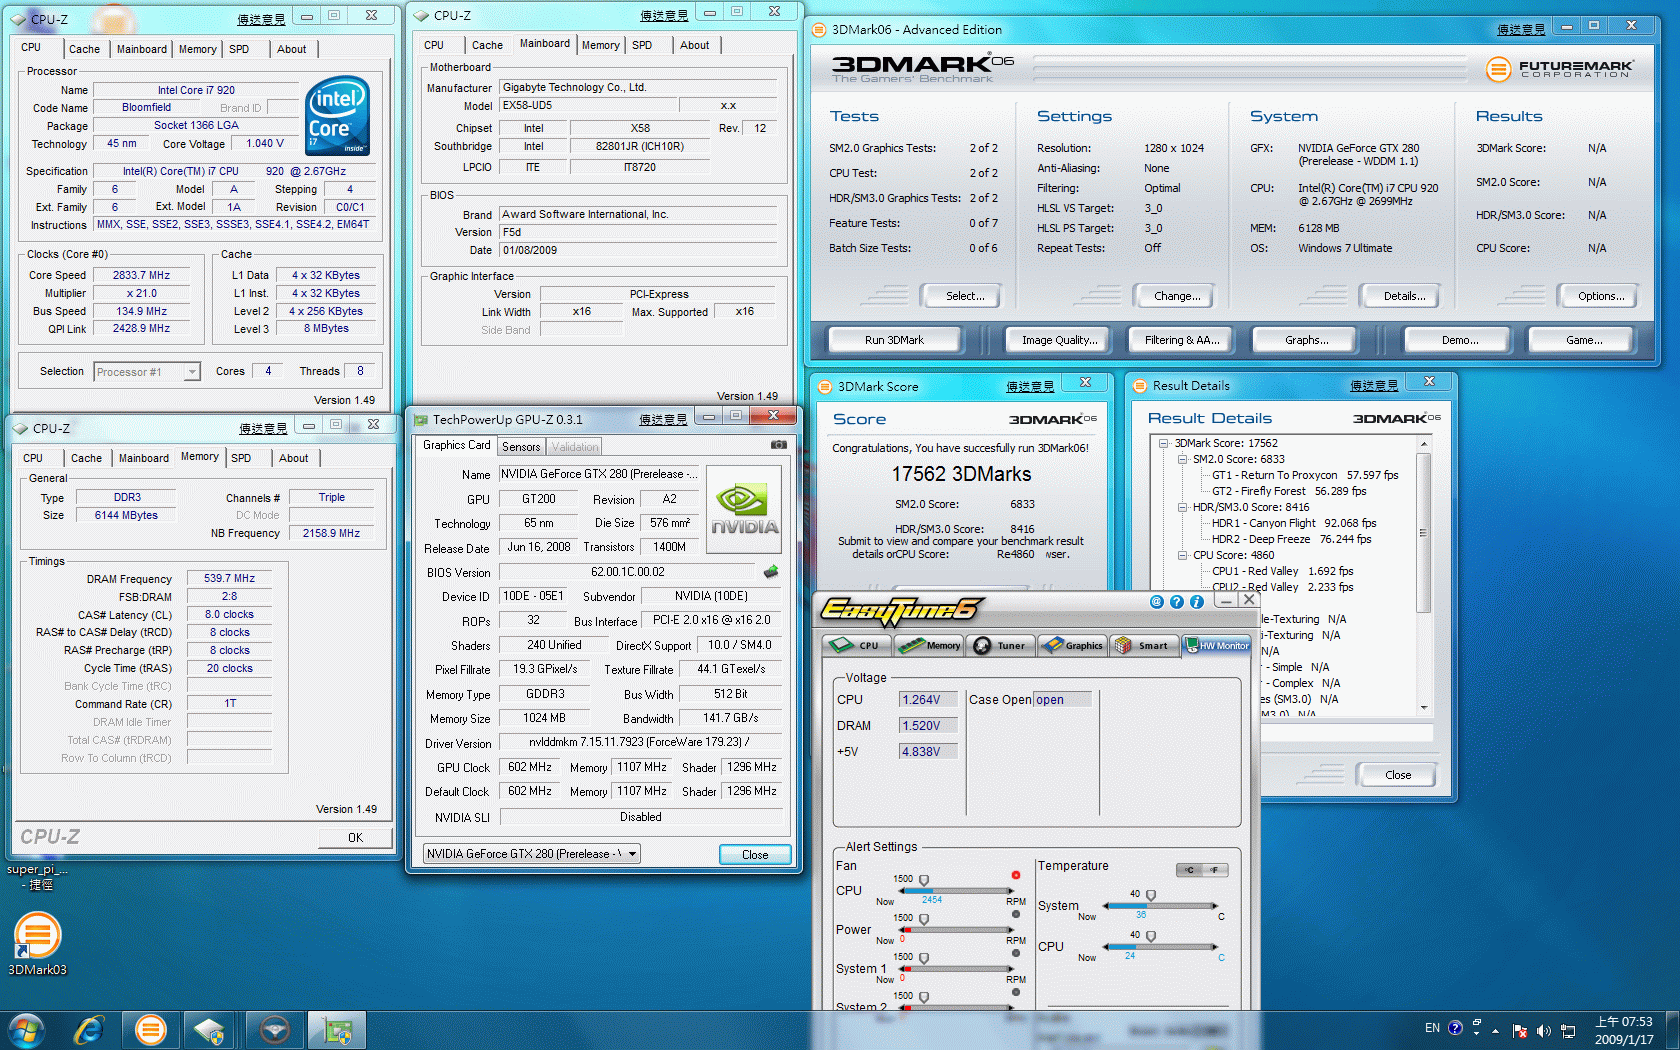
Task: Click the BIOS save chip icon in GPU-Z
Action: click(770, 572)
